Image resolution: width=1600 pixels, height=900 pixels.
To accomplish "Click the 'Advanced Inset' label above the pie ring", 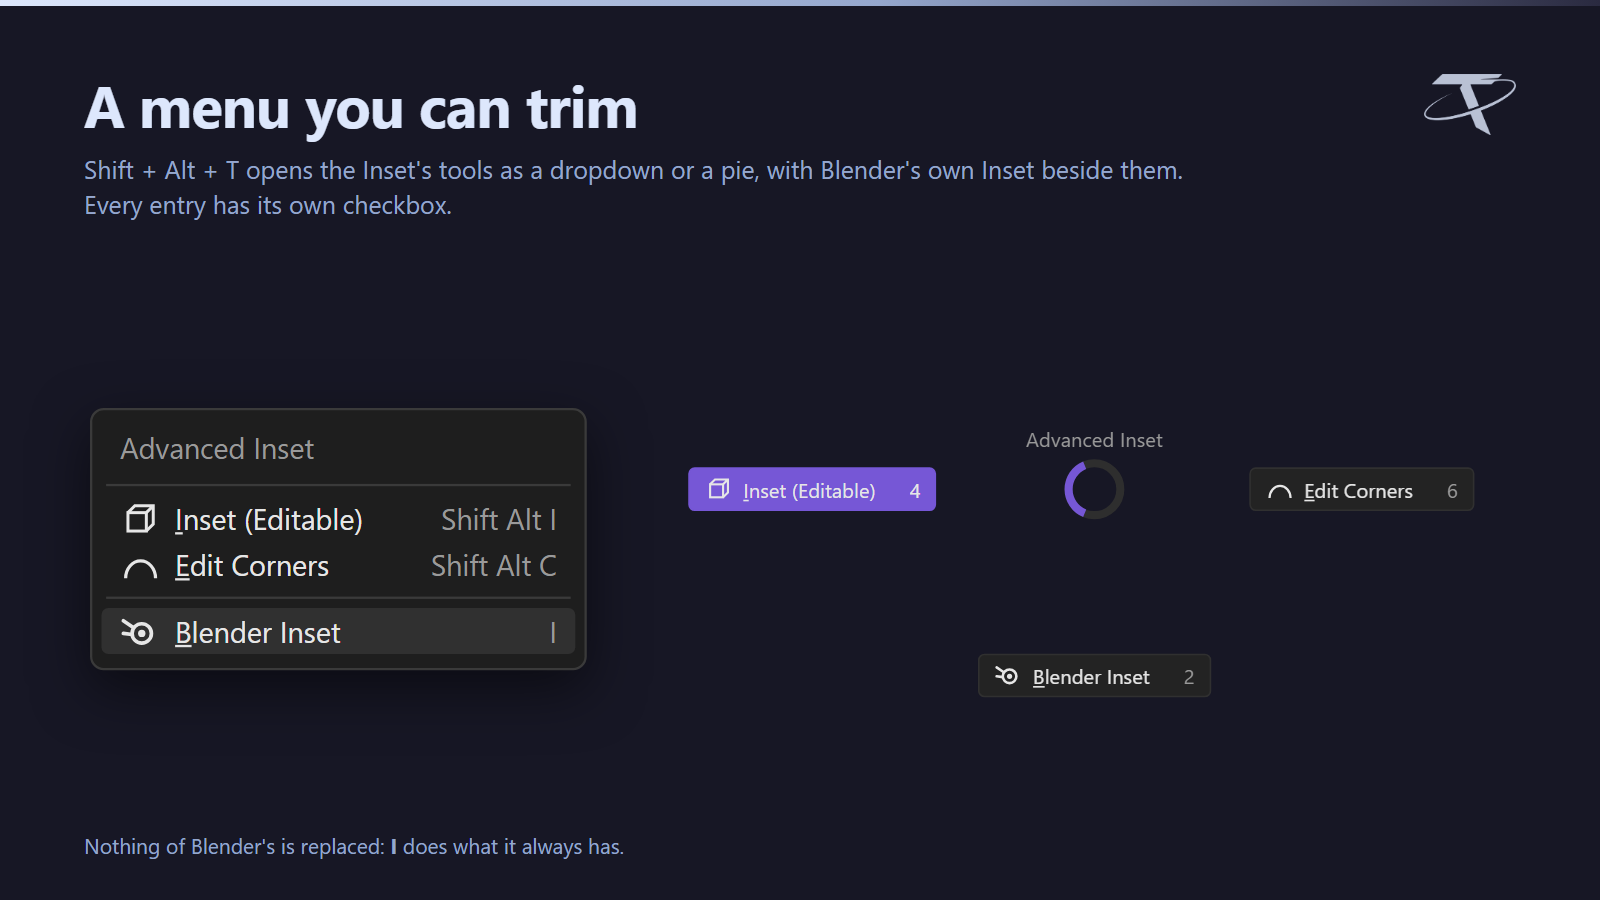I will tap(1094, 440).
